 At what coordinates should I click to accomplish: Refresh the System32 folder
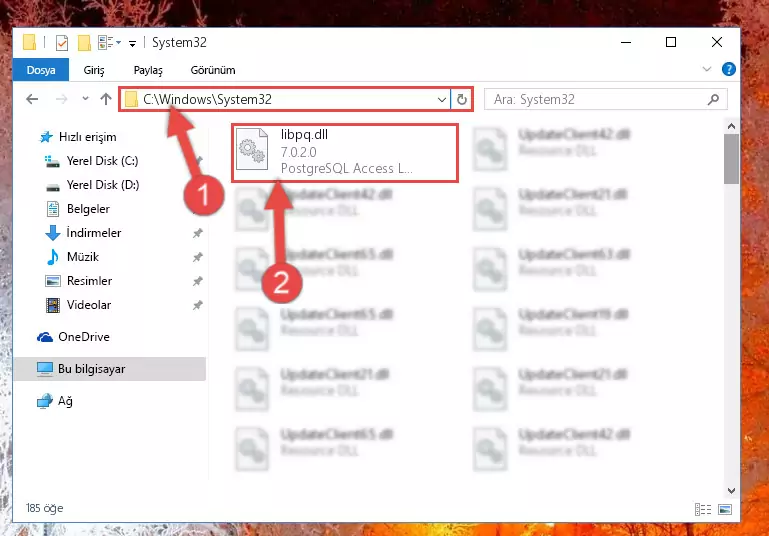[x=461, y=100]
